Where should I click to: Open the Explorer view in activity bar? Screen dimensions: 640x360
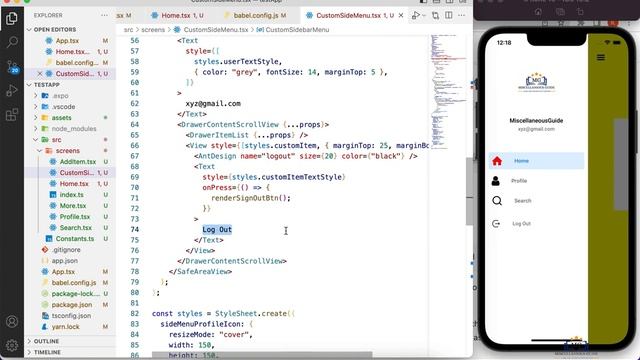12,18
